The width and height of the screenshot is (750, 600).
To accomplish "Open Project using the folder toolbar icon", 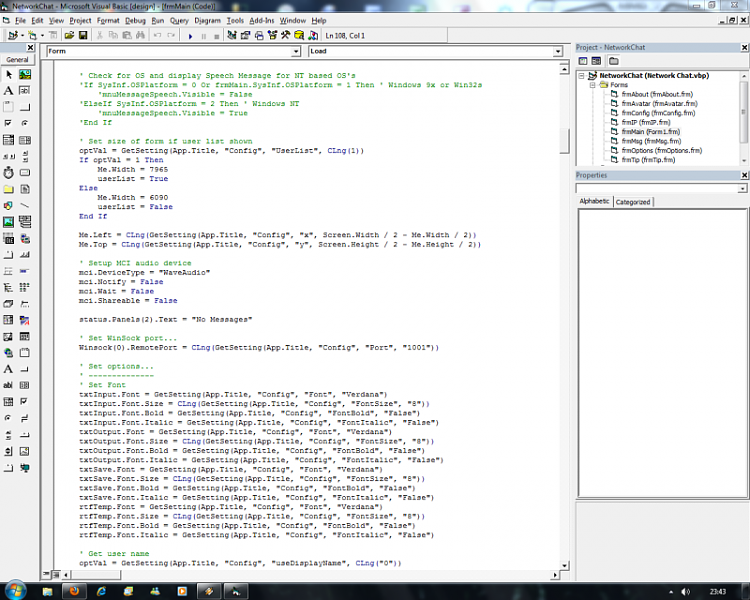I will click(69, 35).
